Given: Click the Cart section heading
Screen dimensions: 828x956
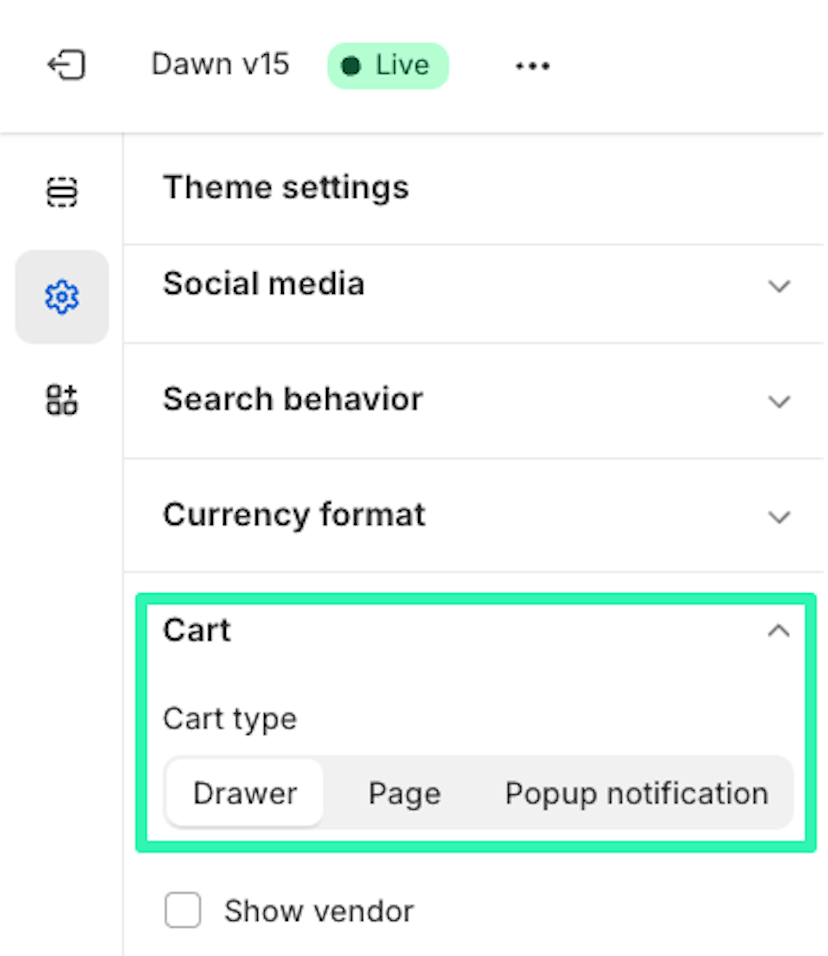Looking at the screenshot, I should pyautogui.click(x=197, y=630).
